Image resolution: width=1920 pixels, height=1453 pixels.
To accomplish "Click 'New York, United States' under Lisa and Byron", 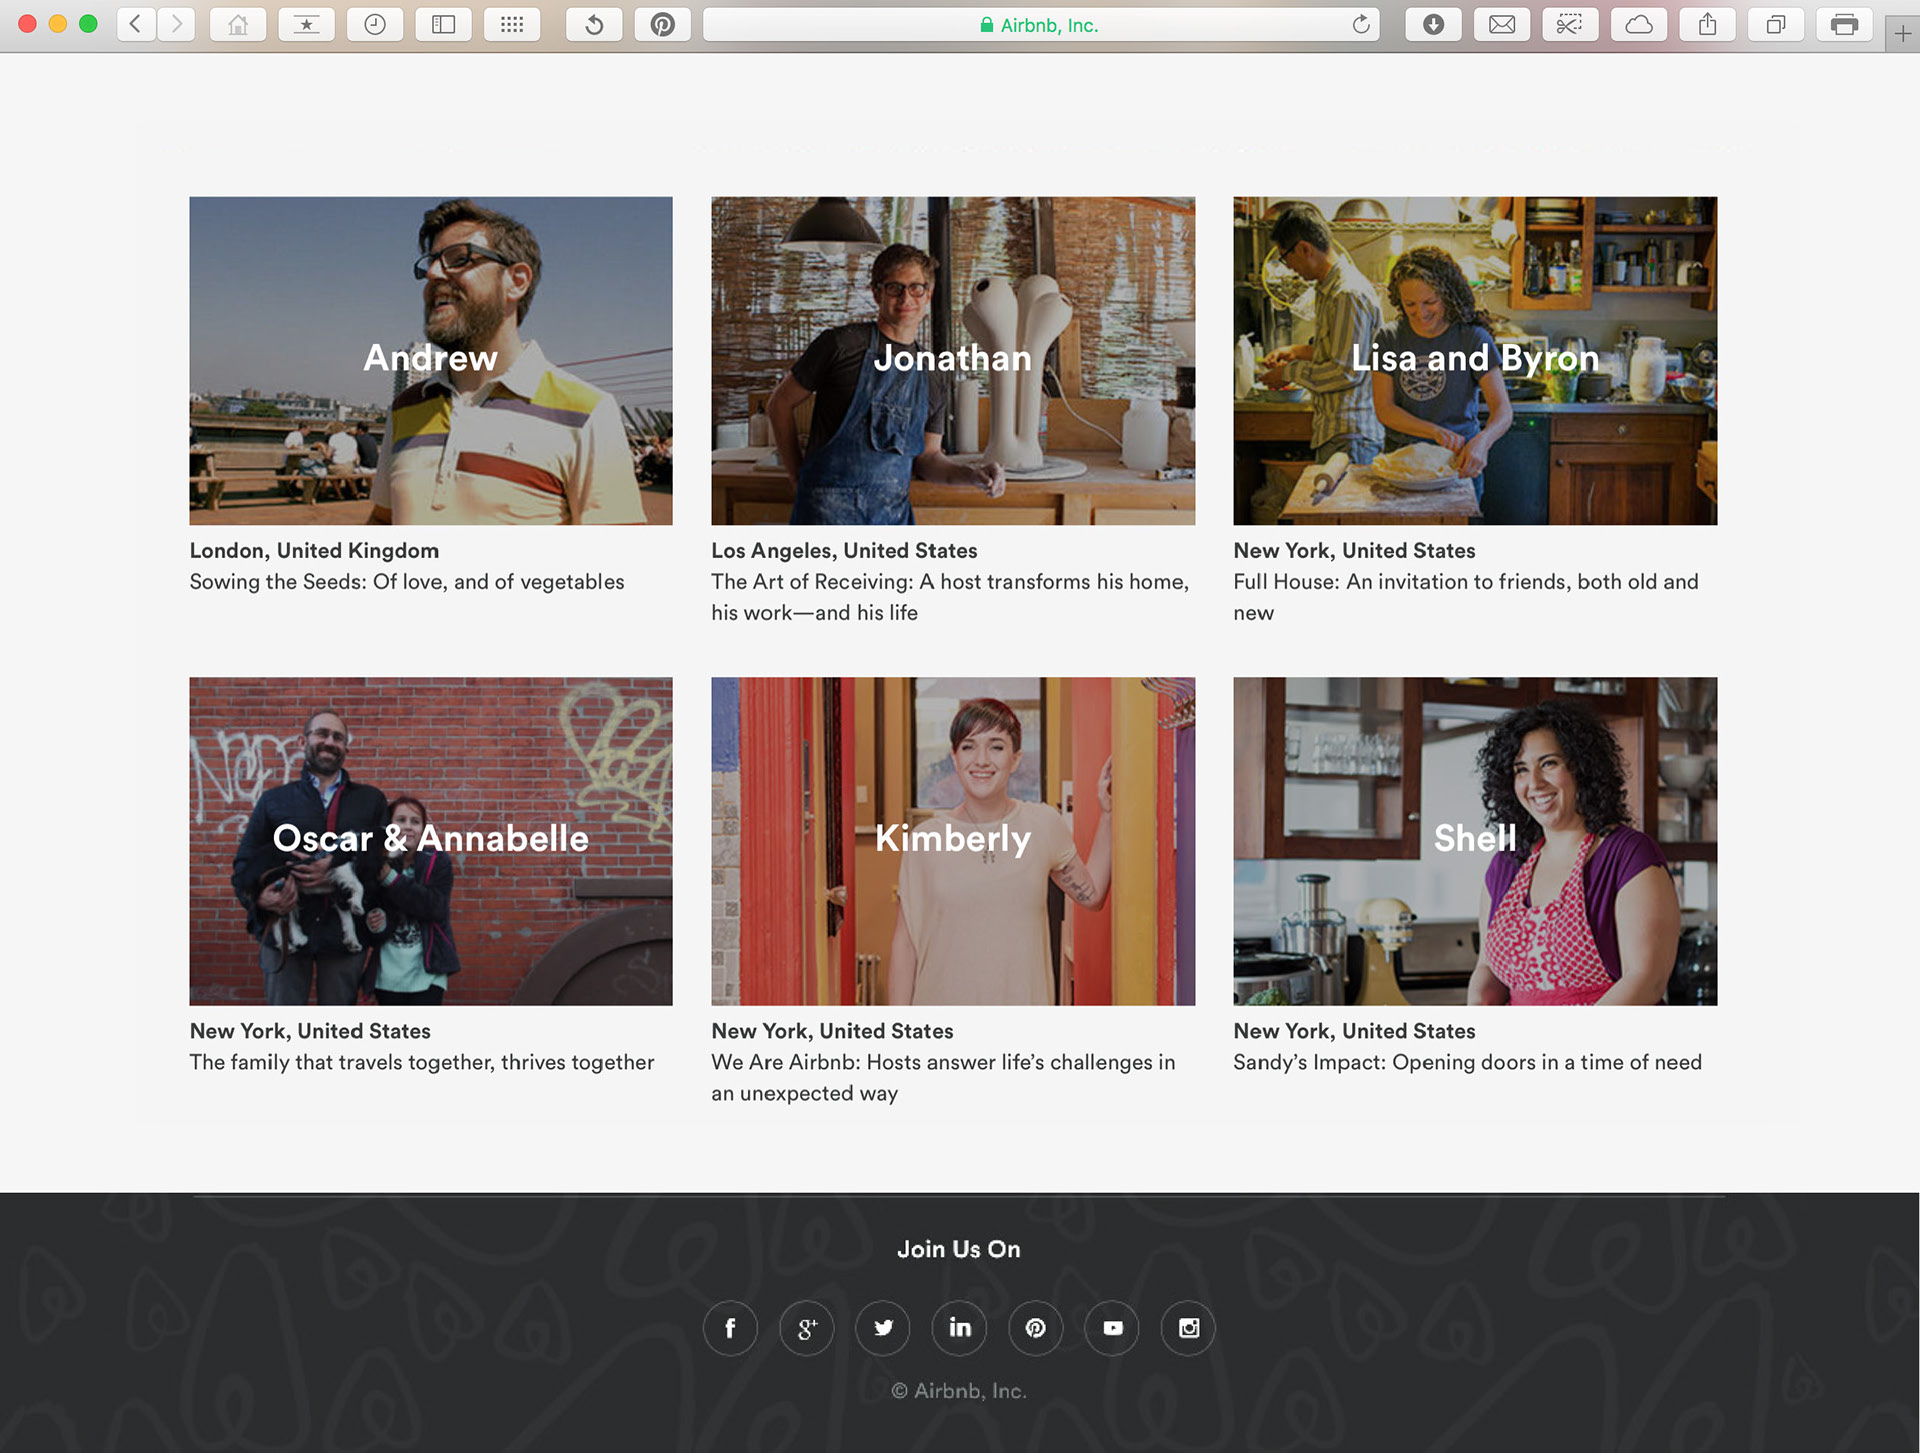I will [1354, 551].
